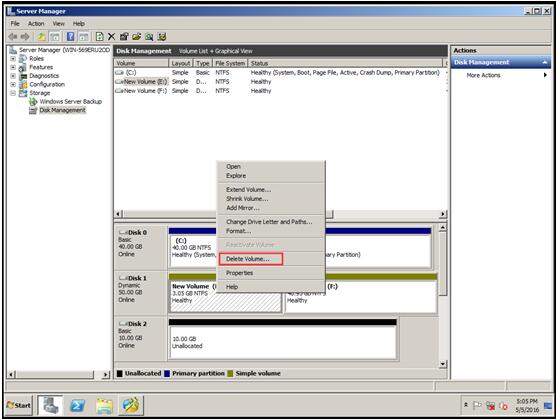
Task: Click the Refresh toolbar icon
Action: click(100, 37)
